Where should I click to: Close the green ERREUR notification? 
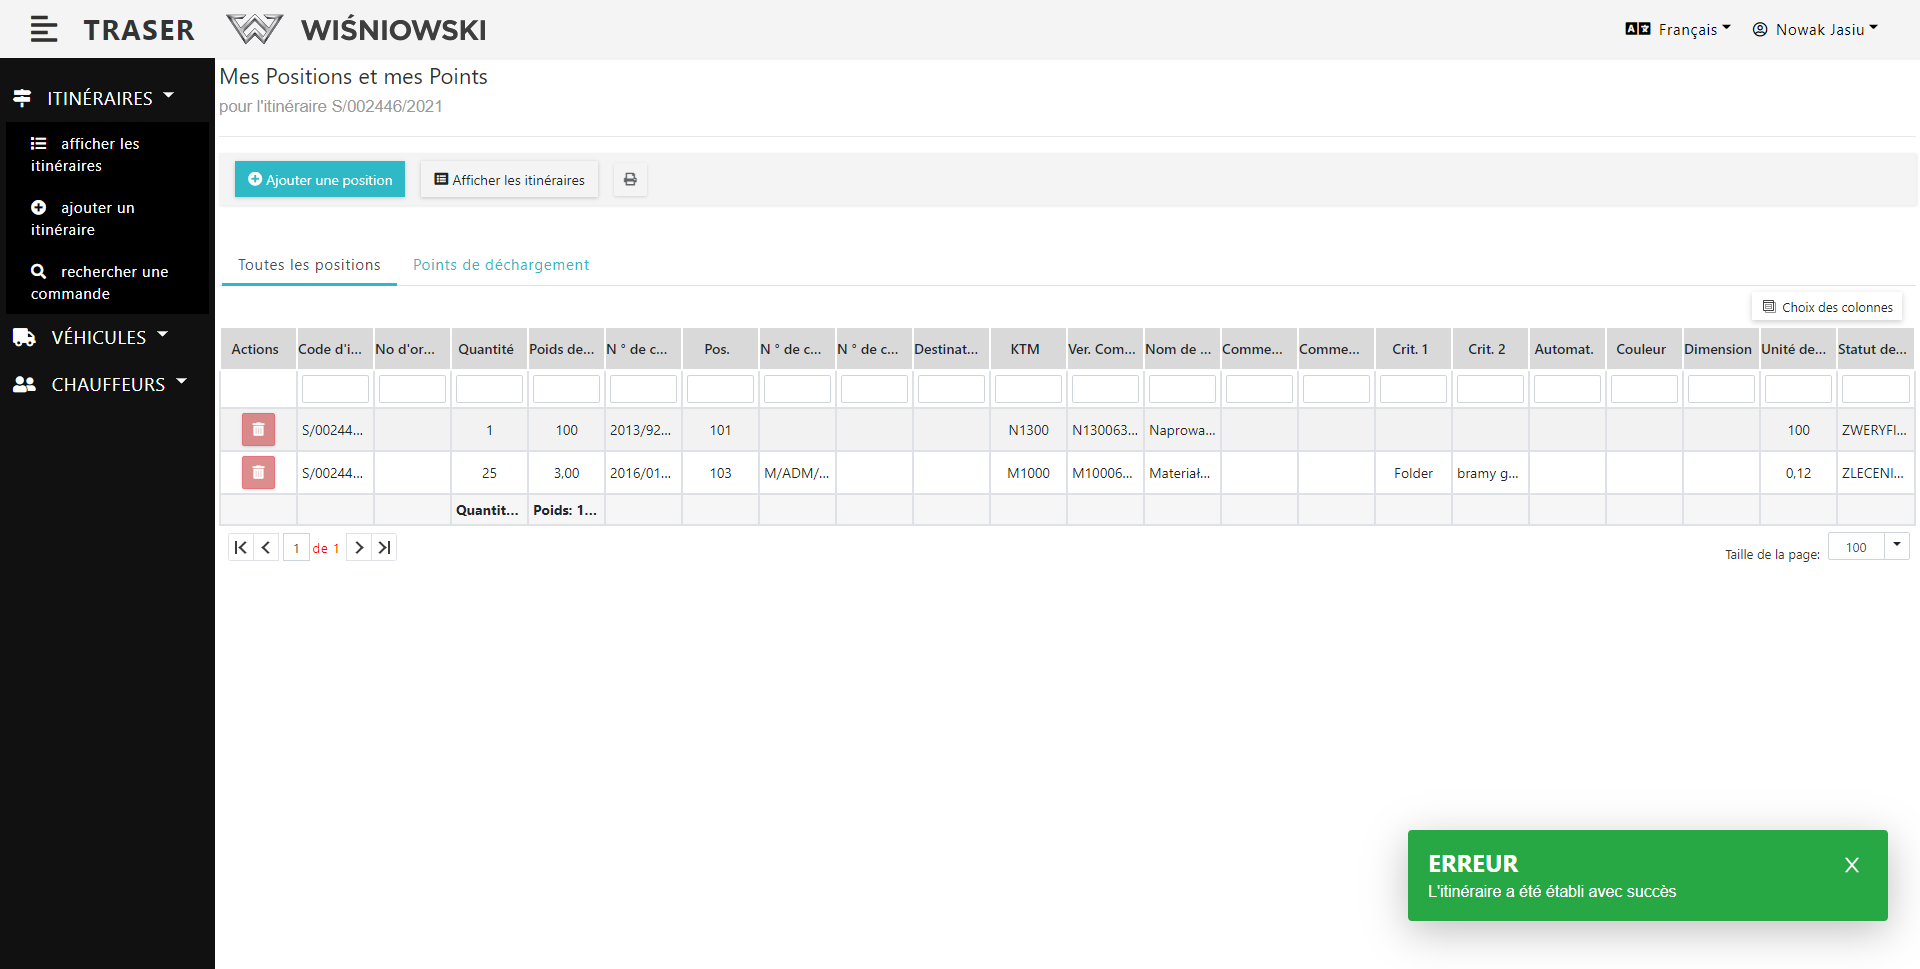1851,865
